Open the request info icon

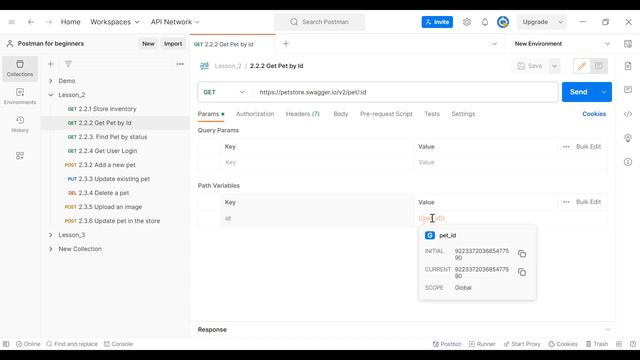point(628,162)
